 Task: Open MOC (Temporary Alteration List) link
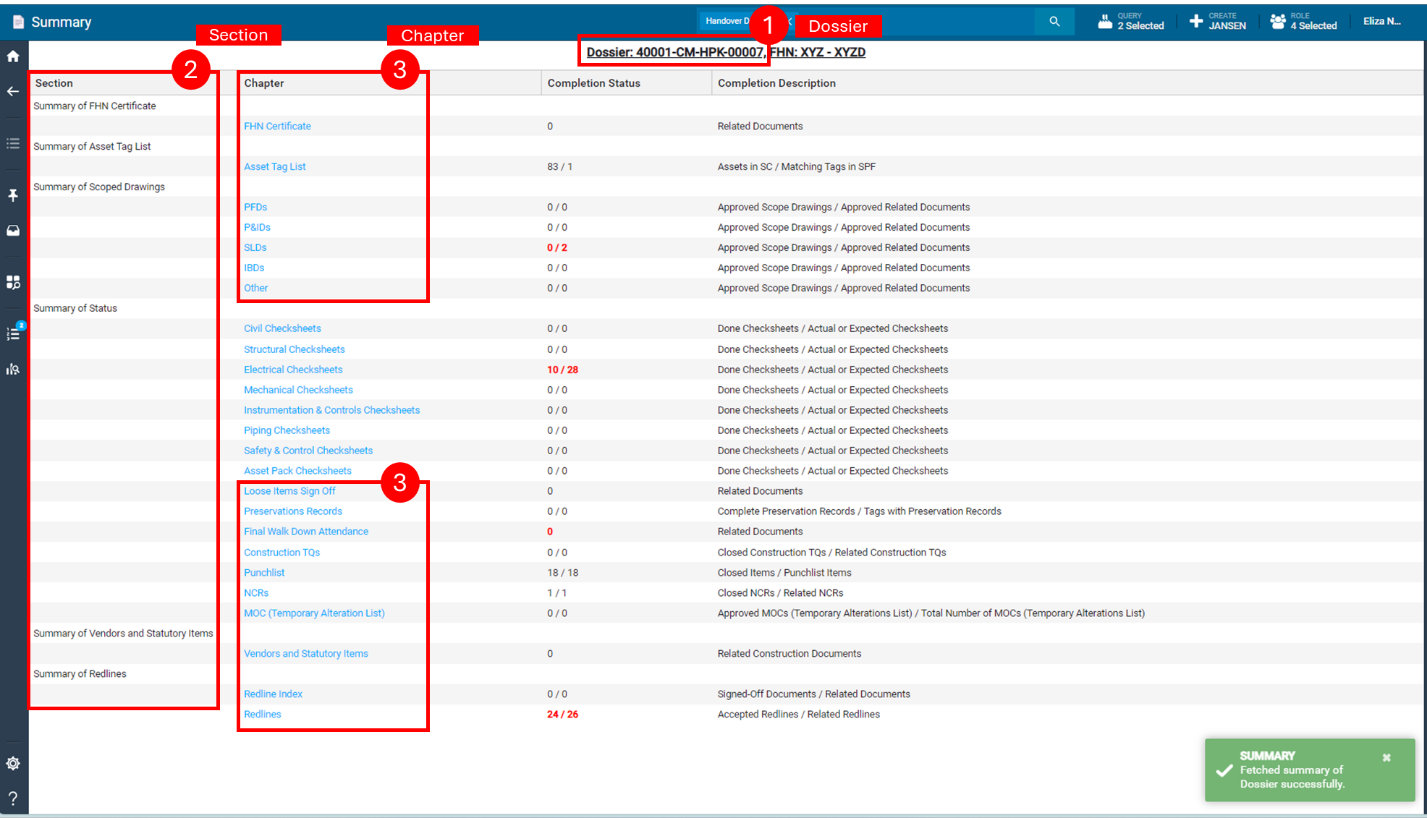click(314, 613)
